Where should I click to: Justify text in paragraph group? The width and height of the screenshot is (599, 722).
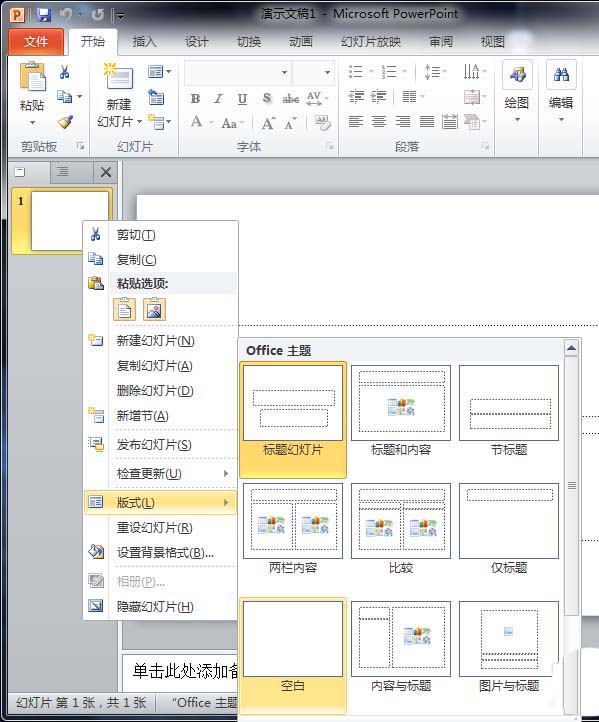click(x=427, y=122)
